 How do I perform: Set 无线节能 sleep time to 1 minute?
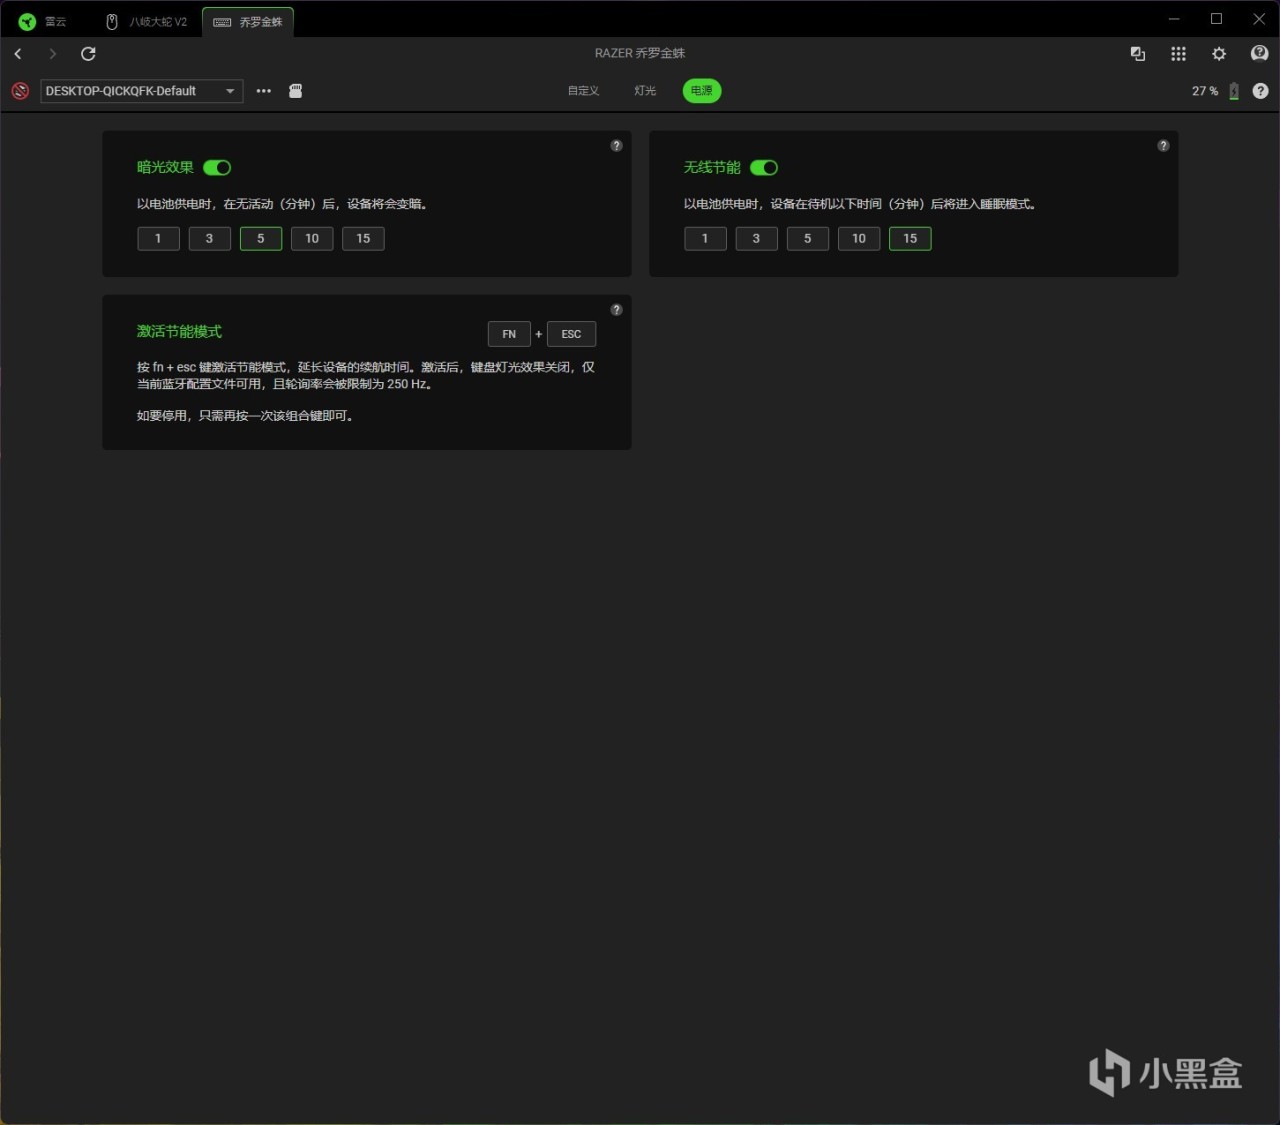[x=705, y=239]
